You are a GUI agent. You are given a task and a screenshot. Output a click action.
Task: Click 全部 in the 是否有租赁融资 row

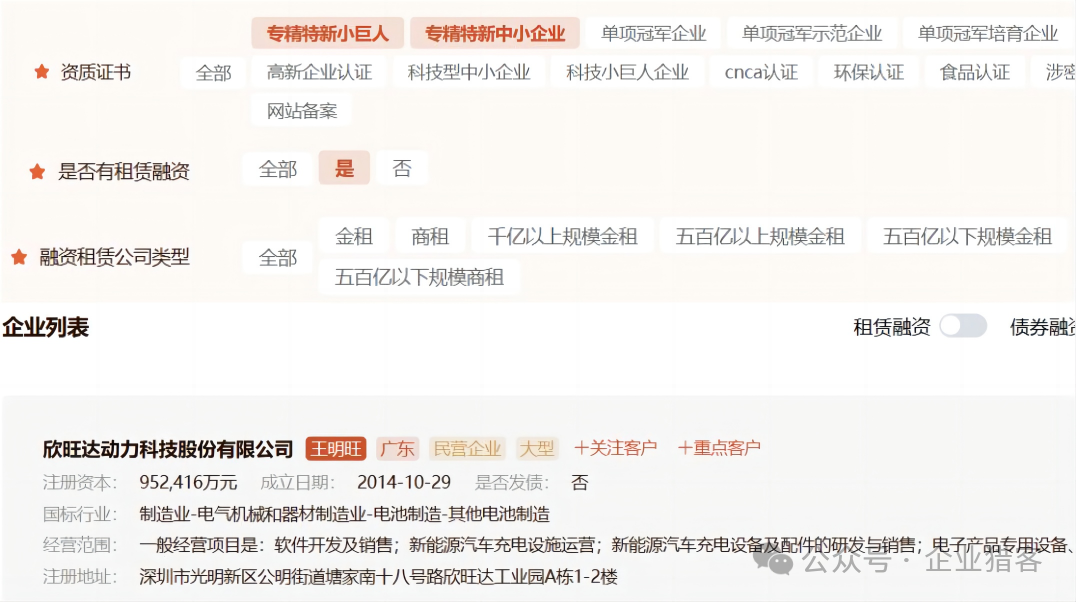pyautogui.click(x=278, y=169)
